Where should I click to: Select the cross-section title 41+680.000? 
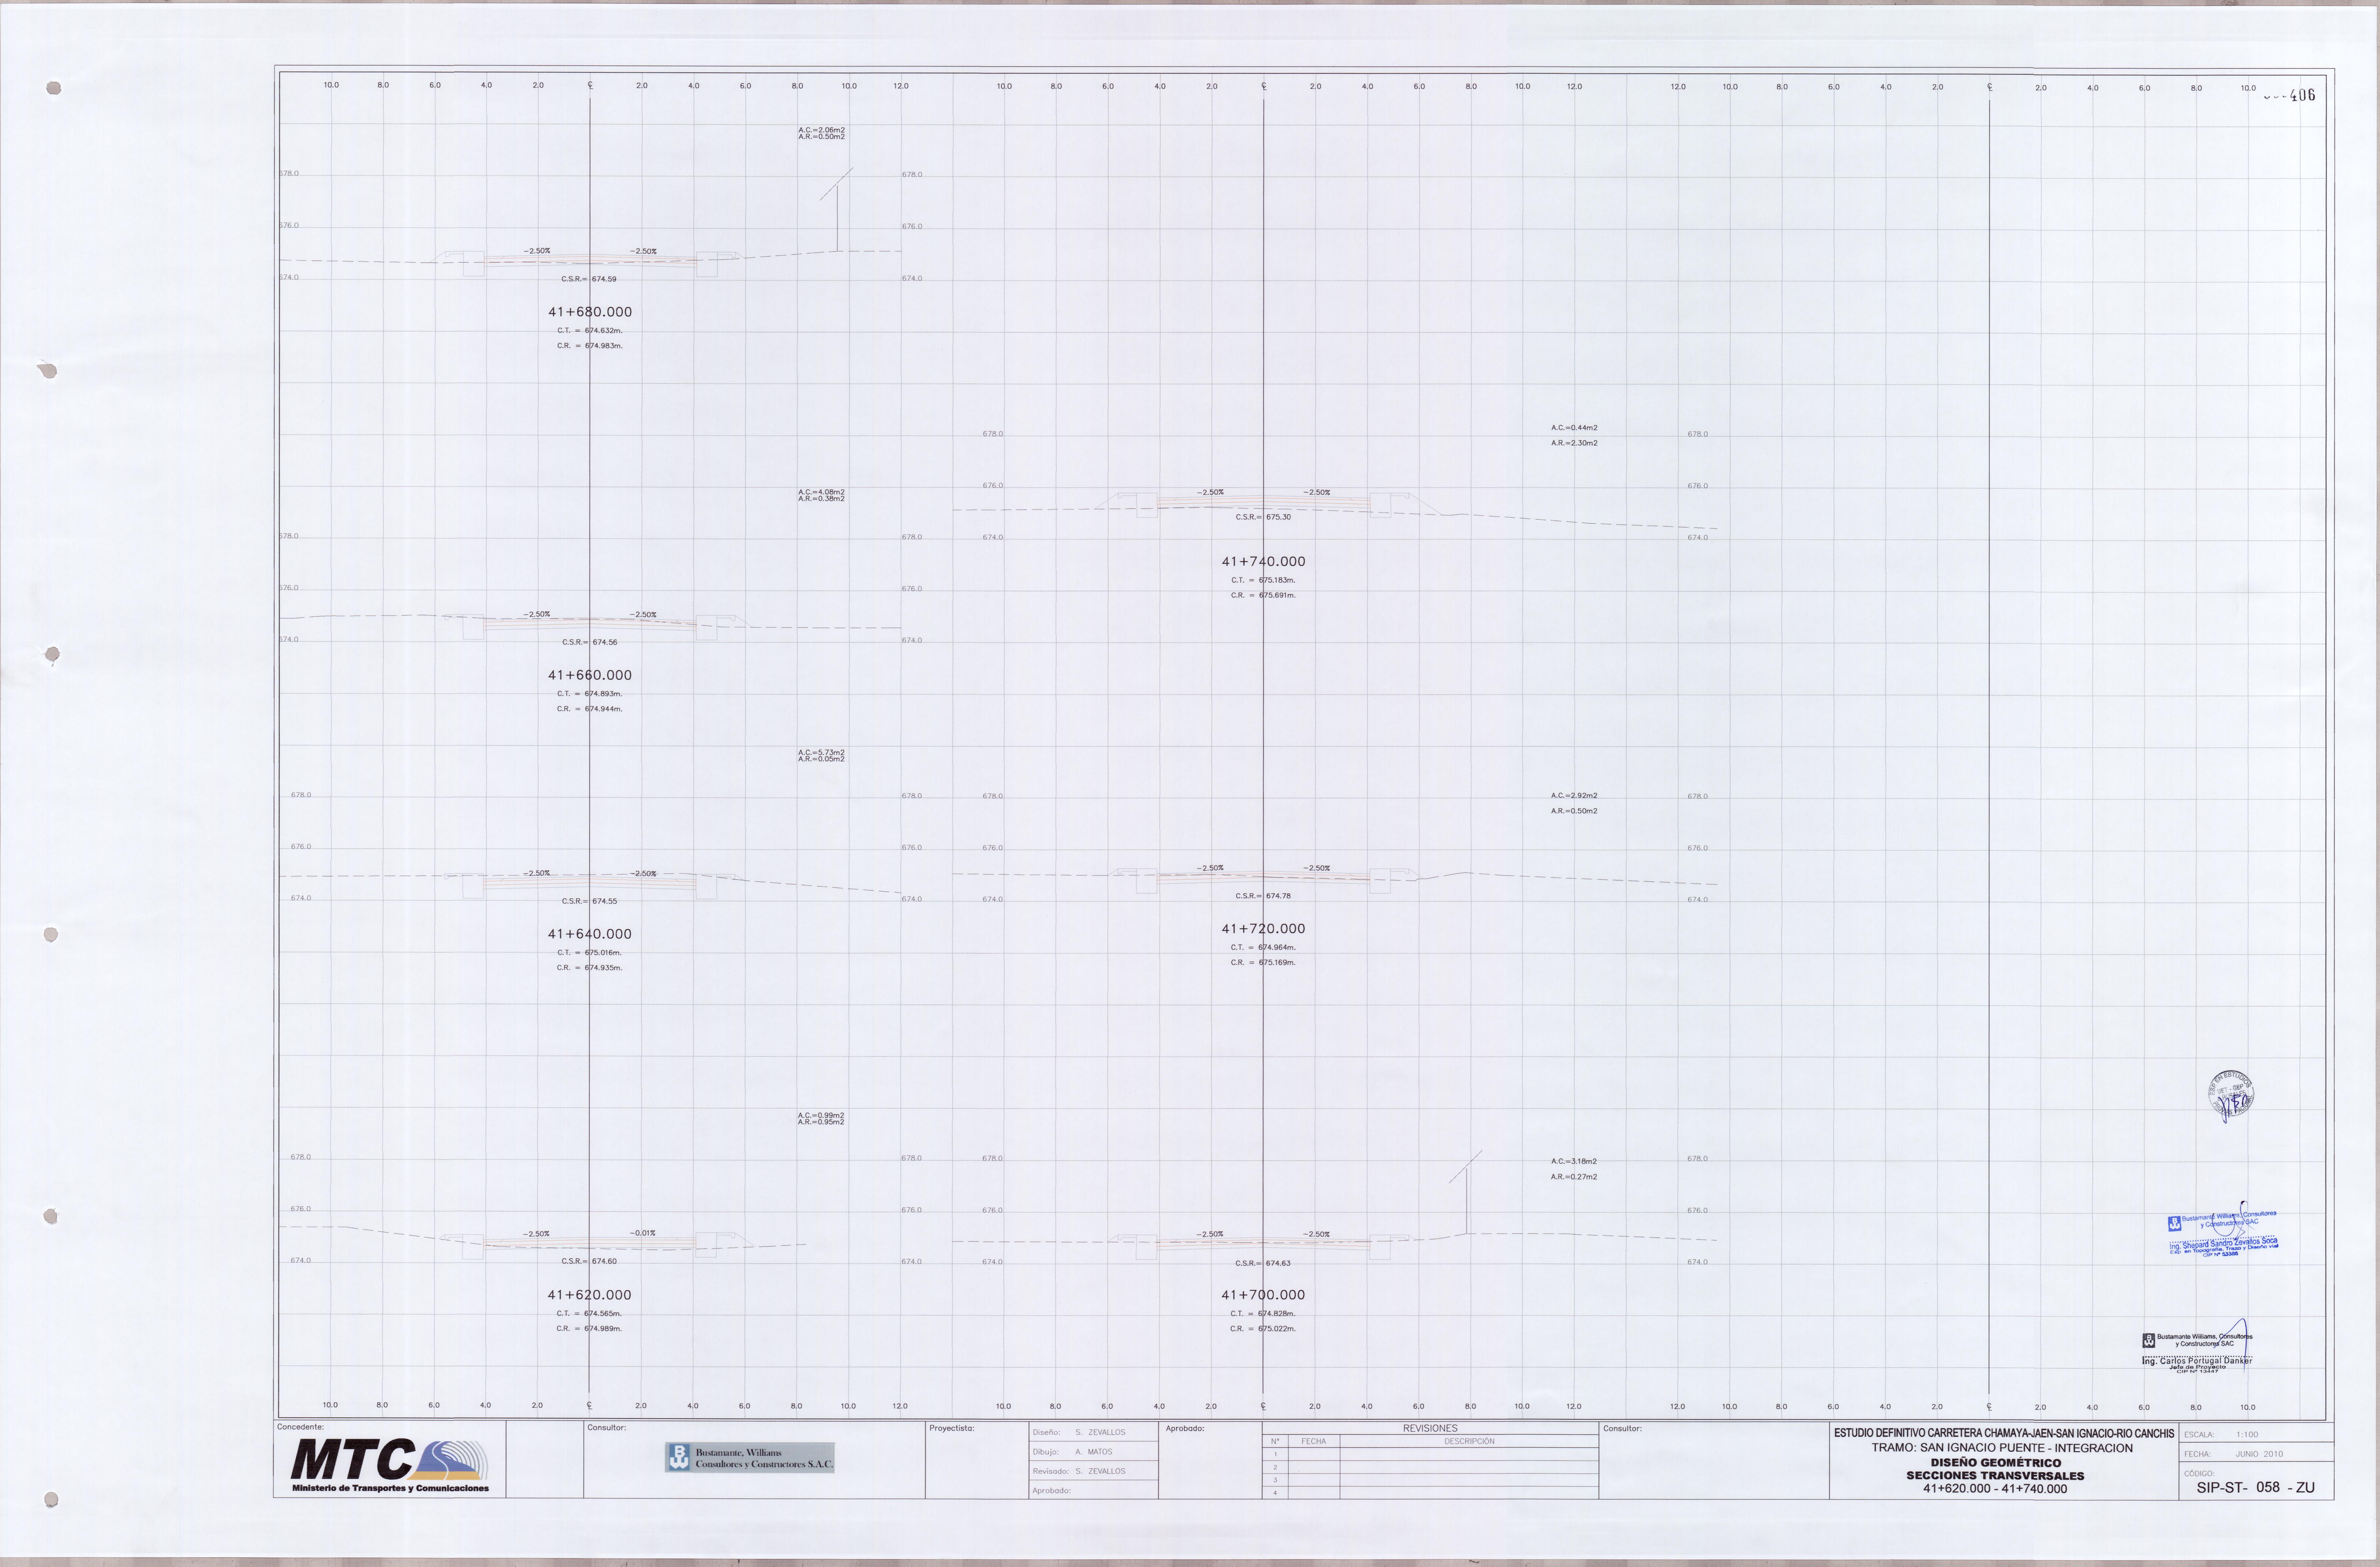(x=590, y=312)
